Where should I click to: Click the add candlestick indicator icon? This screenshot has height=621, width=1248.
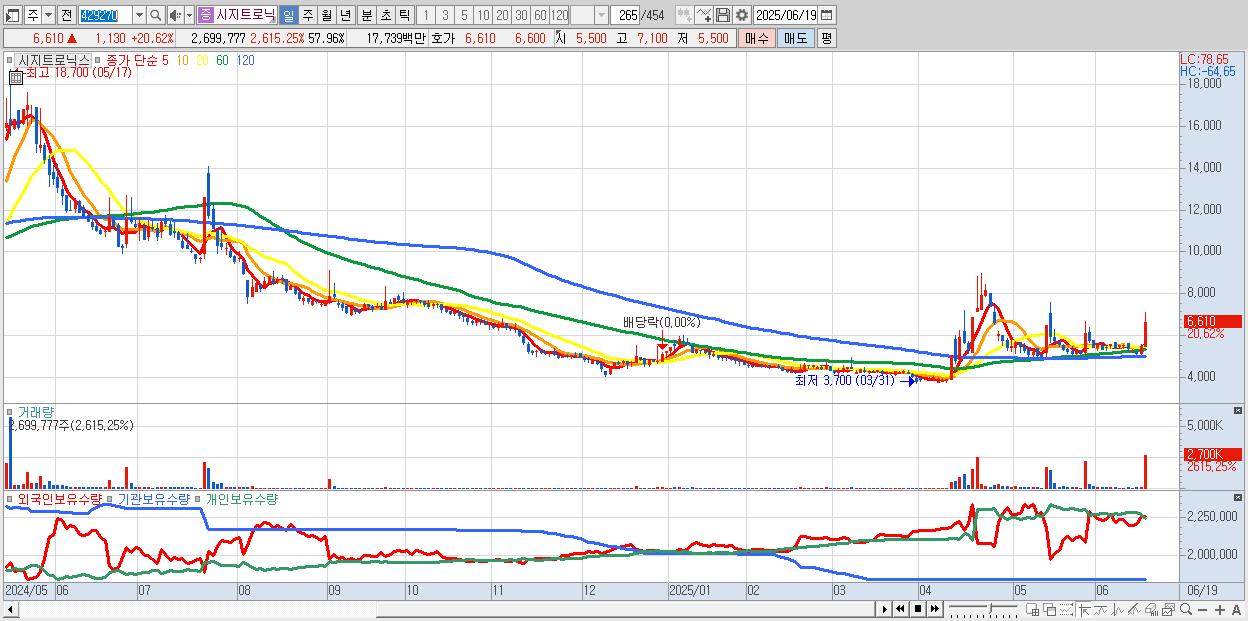click(x=685, y=15)
